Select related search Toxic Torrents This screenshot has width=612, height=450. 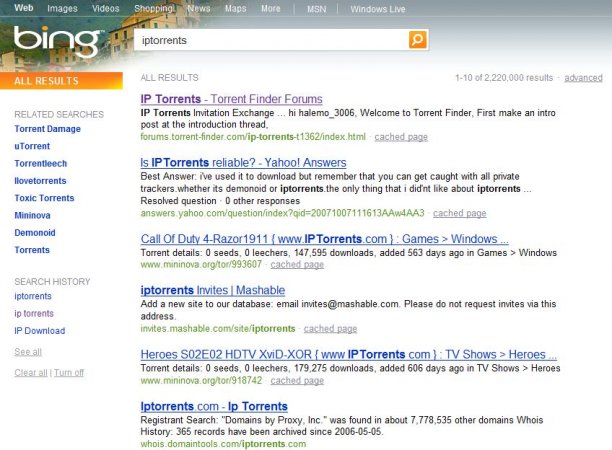click(x=44, y=198)
